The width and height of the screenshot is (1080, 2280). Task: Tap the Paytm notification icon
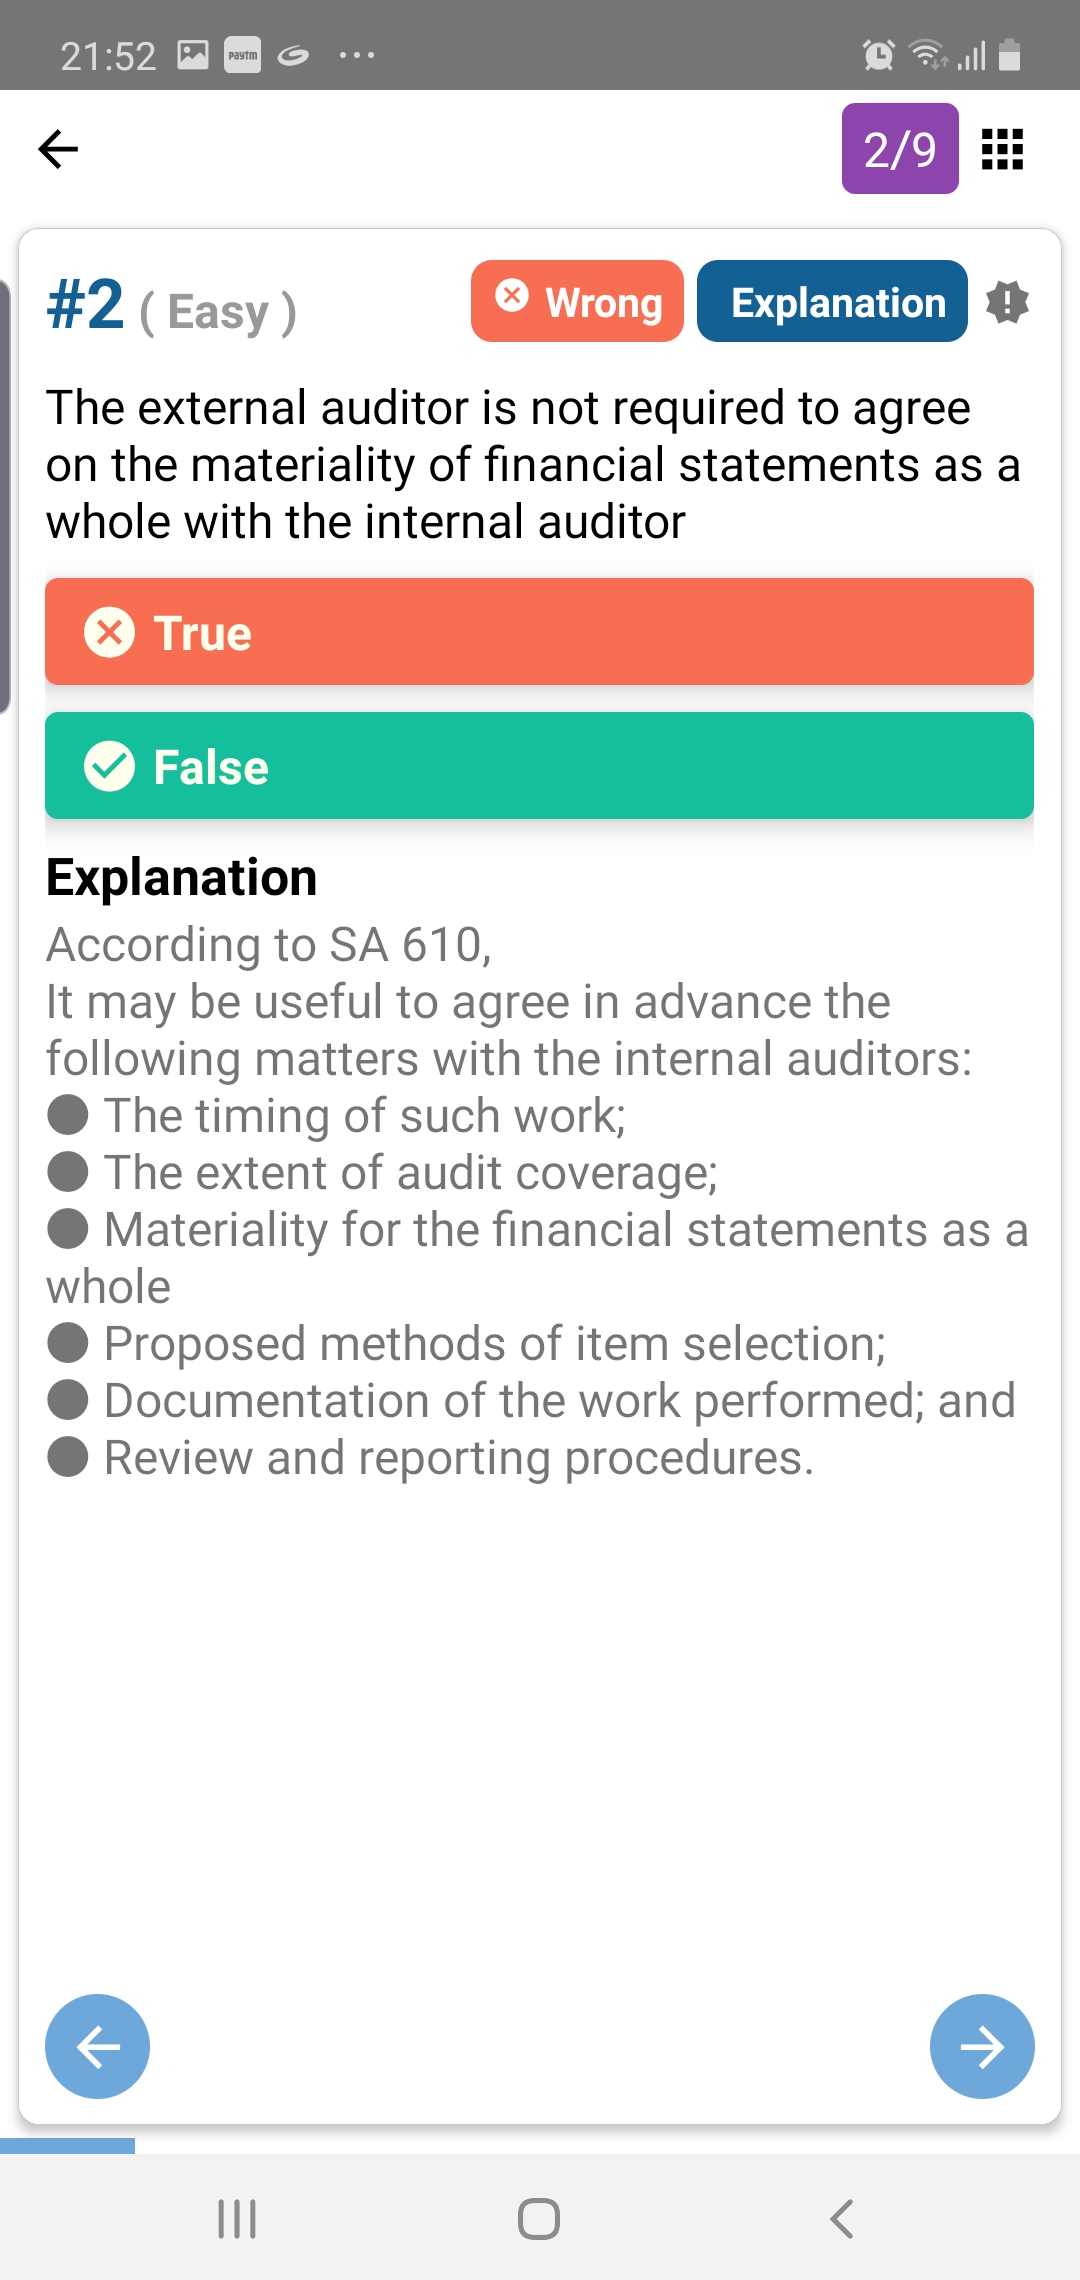[242, 55]
